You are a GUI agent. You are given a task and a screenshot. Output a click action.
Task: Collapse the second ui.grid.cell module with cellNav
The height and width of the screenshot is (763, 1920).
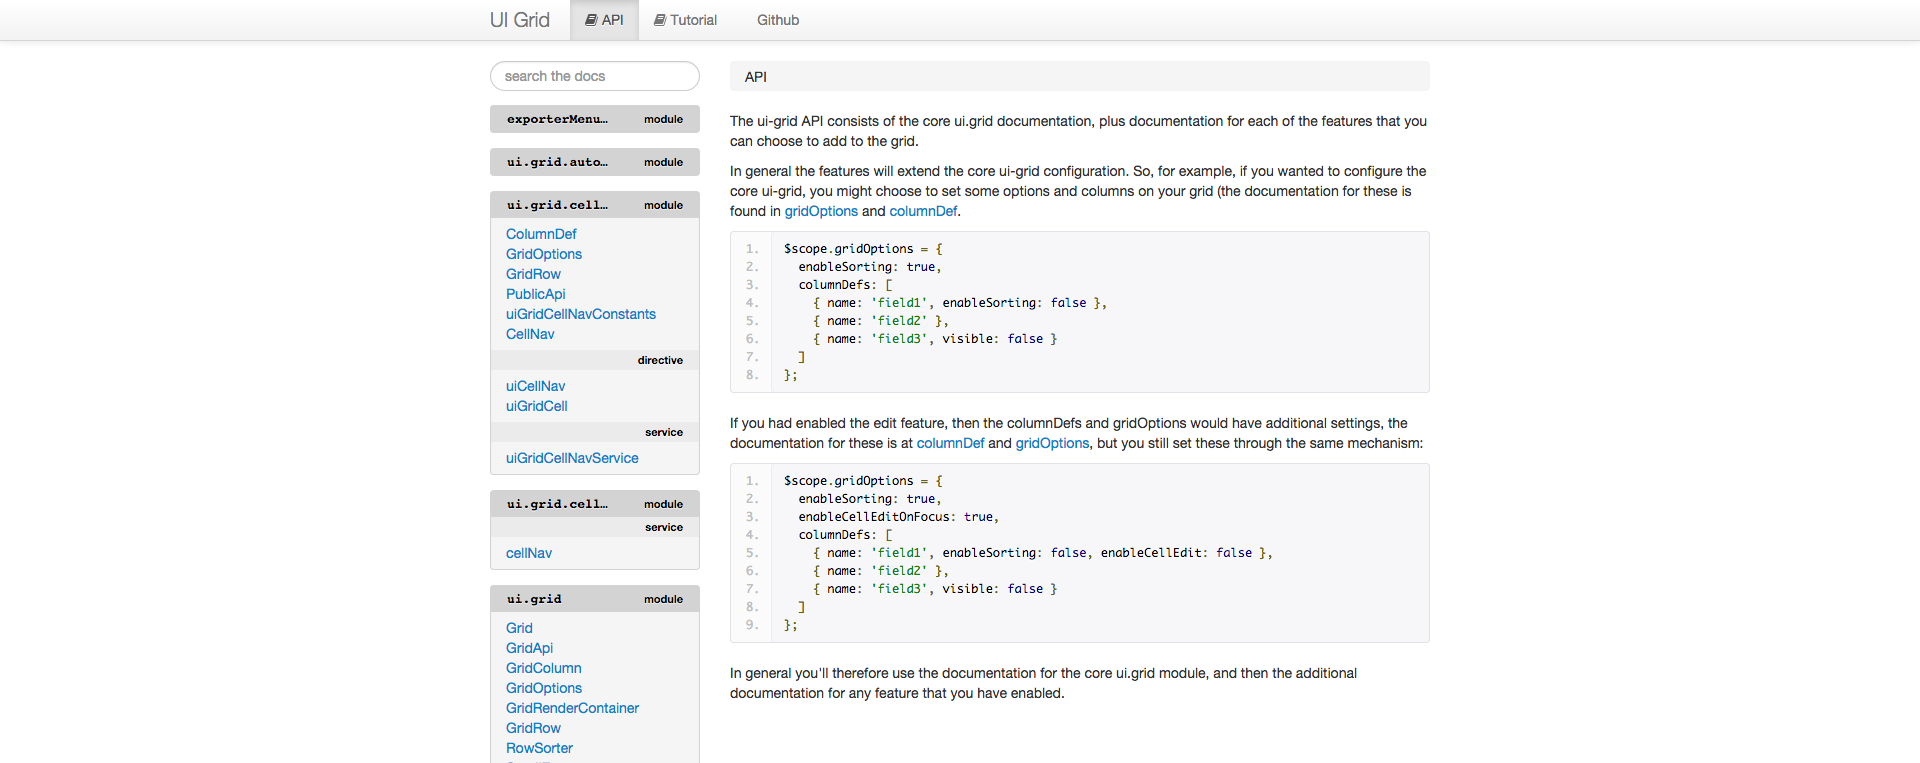pos(595,504)
